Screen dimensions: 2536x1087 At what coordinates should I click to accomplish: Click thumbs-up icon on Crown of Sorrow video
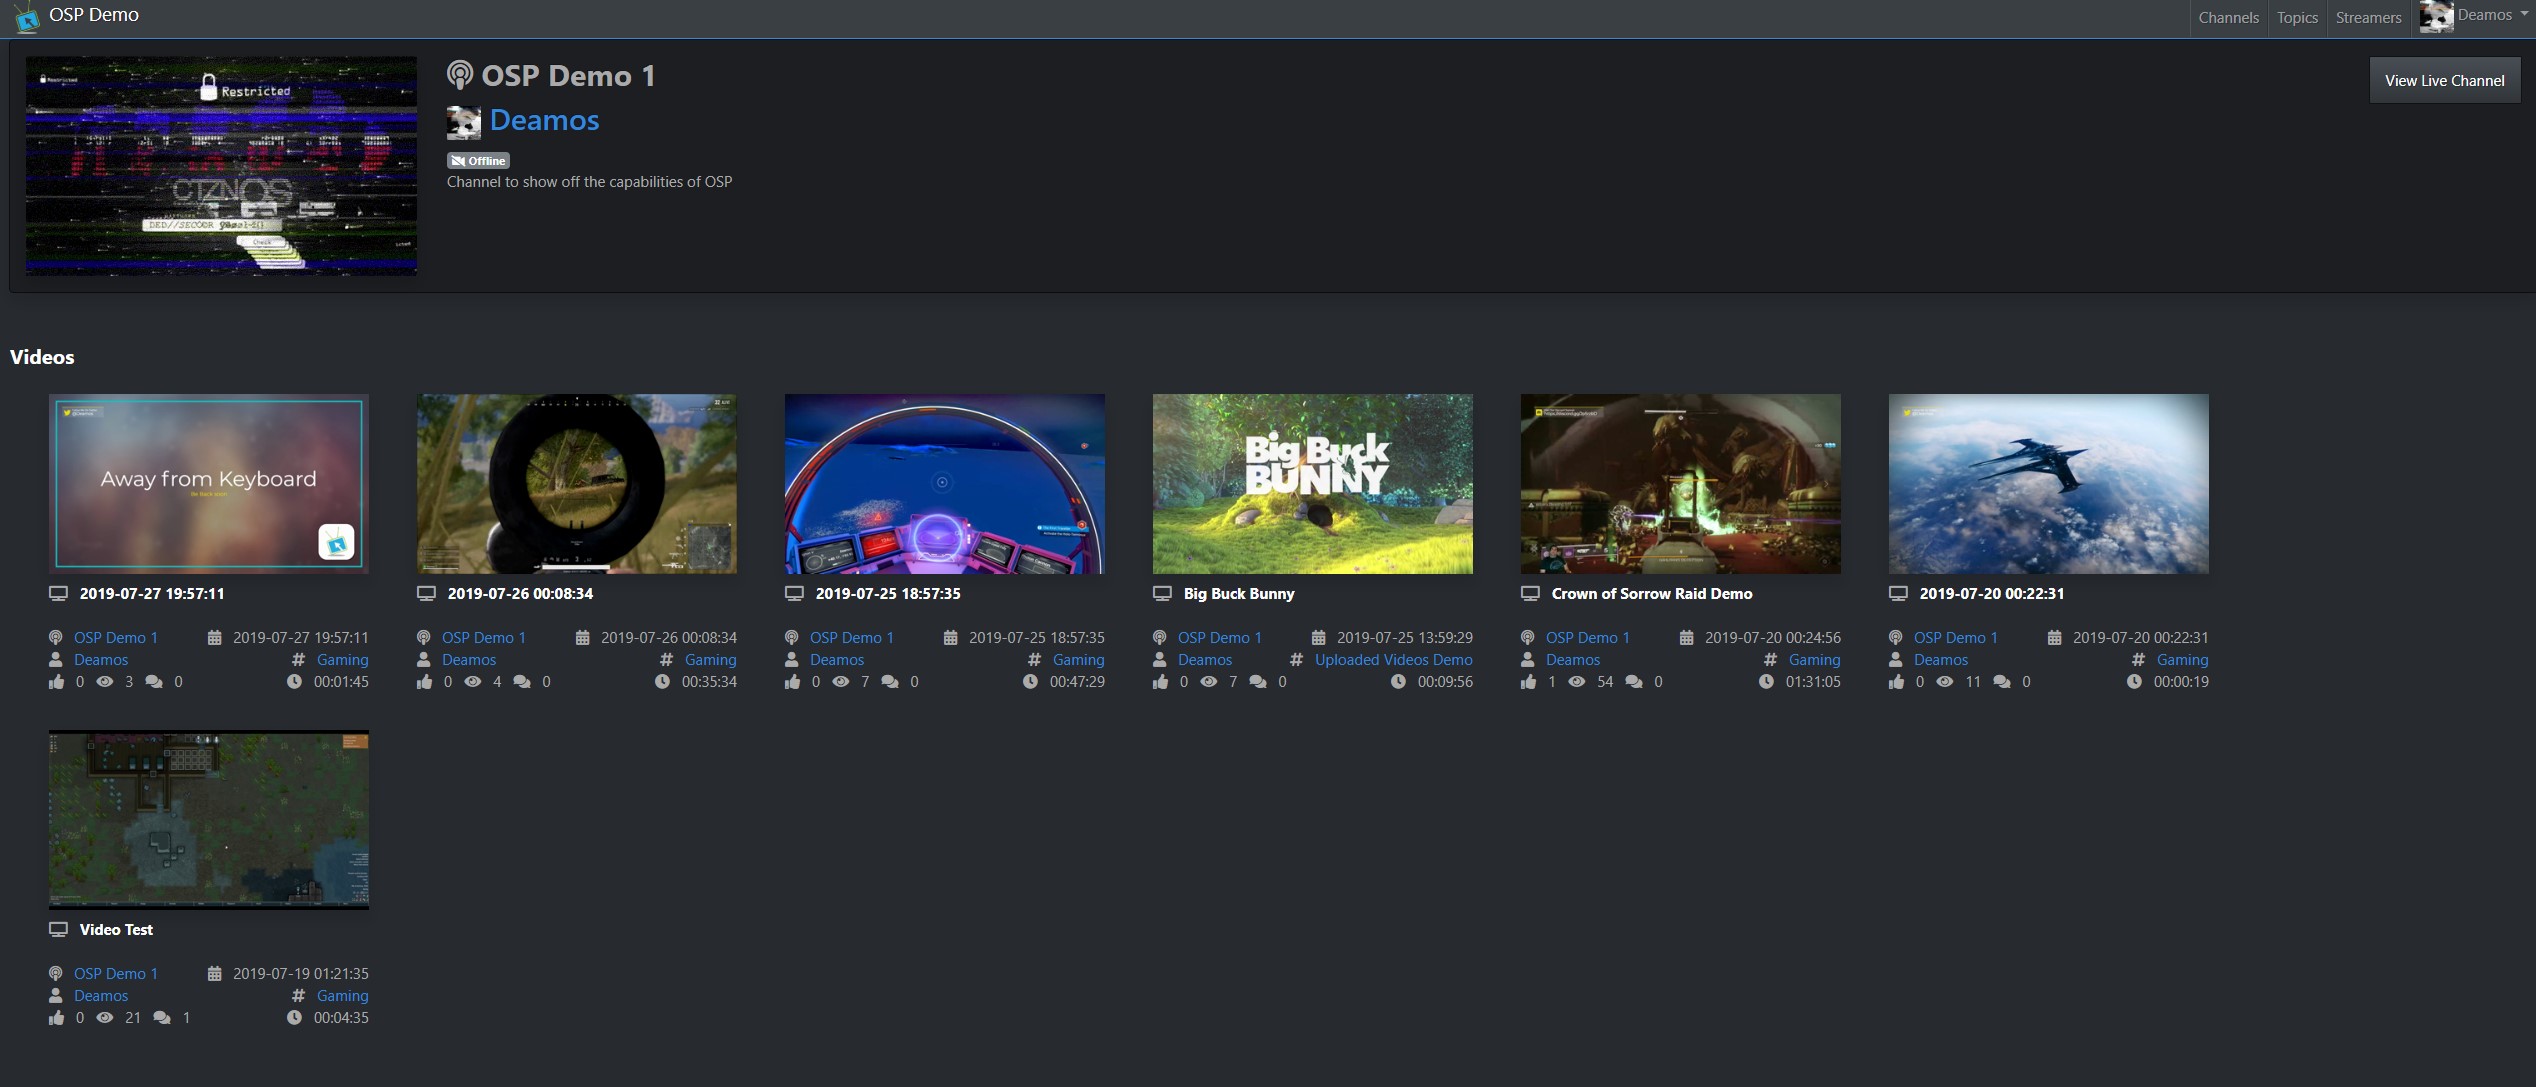[1528, 682]
